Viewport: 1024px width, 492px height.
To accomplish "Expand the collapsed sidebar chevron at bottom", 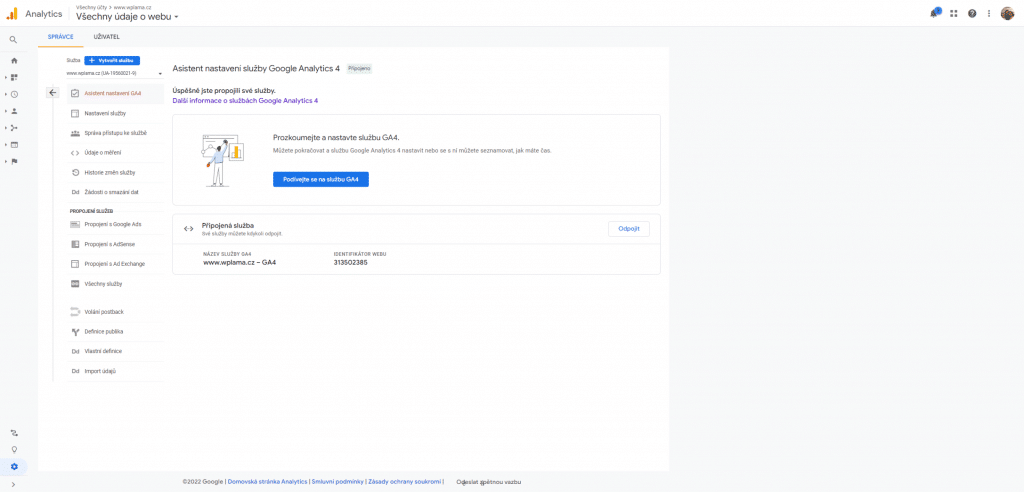I will [14, 484].
